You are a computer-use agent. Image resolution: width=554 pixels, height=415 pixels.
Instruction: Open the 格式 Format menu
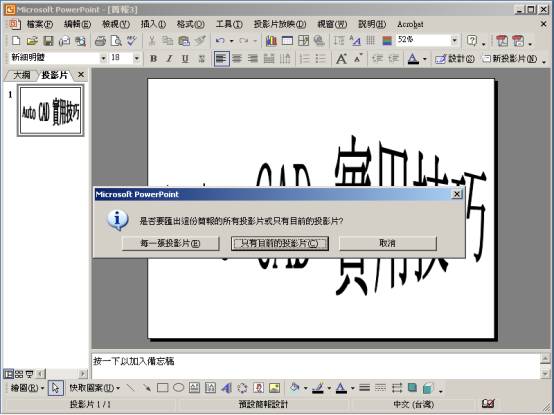[x=191, y=24]
